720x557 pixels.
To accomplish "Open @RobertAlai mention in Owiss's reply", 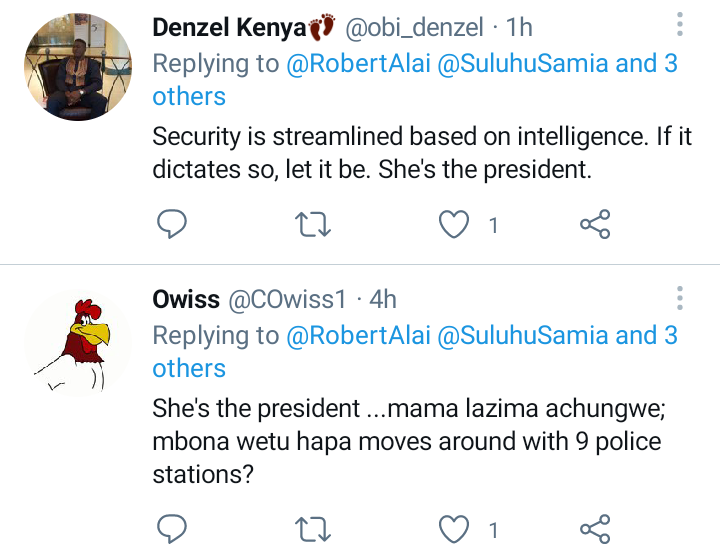I will (358, 335).
